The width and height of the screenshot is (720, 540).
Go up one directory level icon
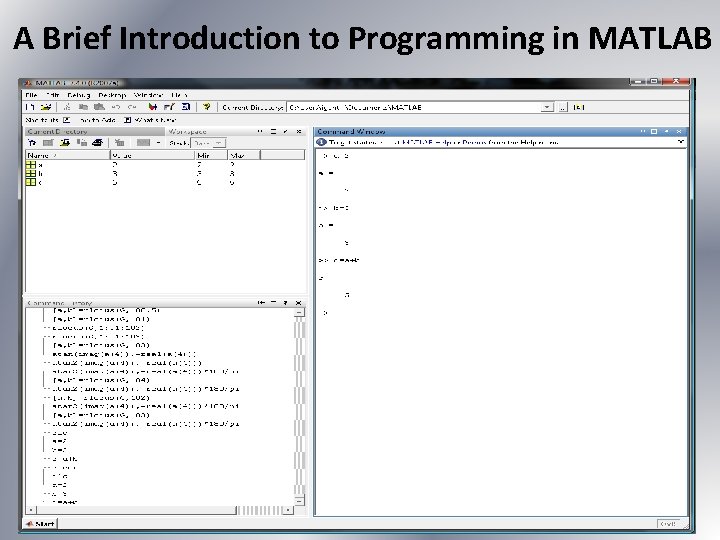coord(579,107)
